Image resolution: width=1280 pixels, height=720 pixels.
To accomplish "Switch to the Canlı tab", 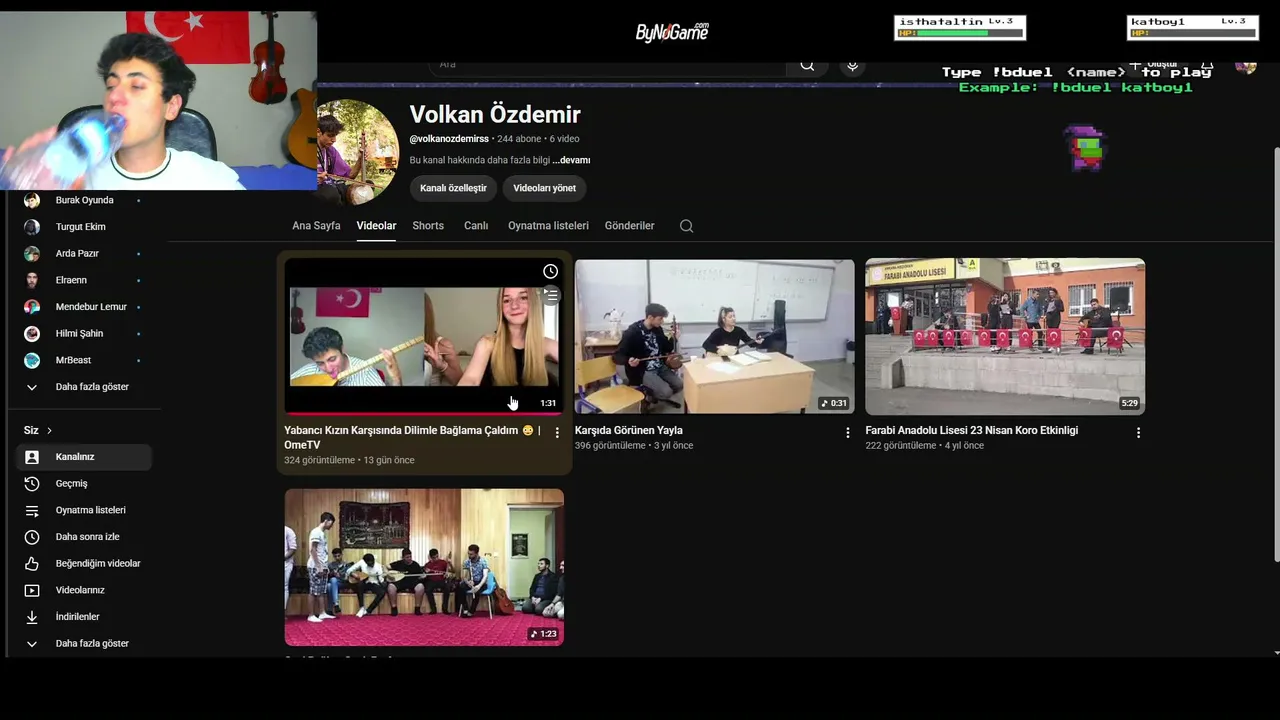I will coord(476,226).
